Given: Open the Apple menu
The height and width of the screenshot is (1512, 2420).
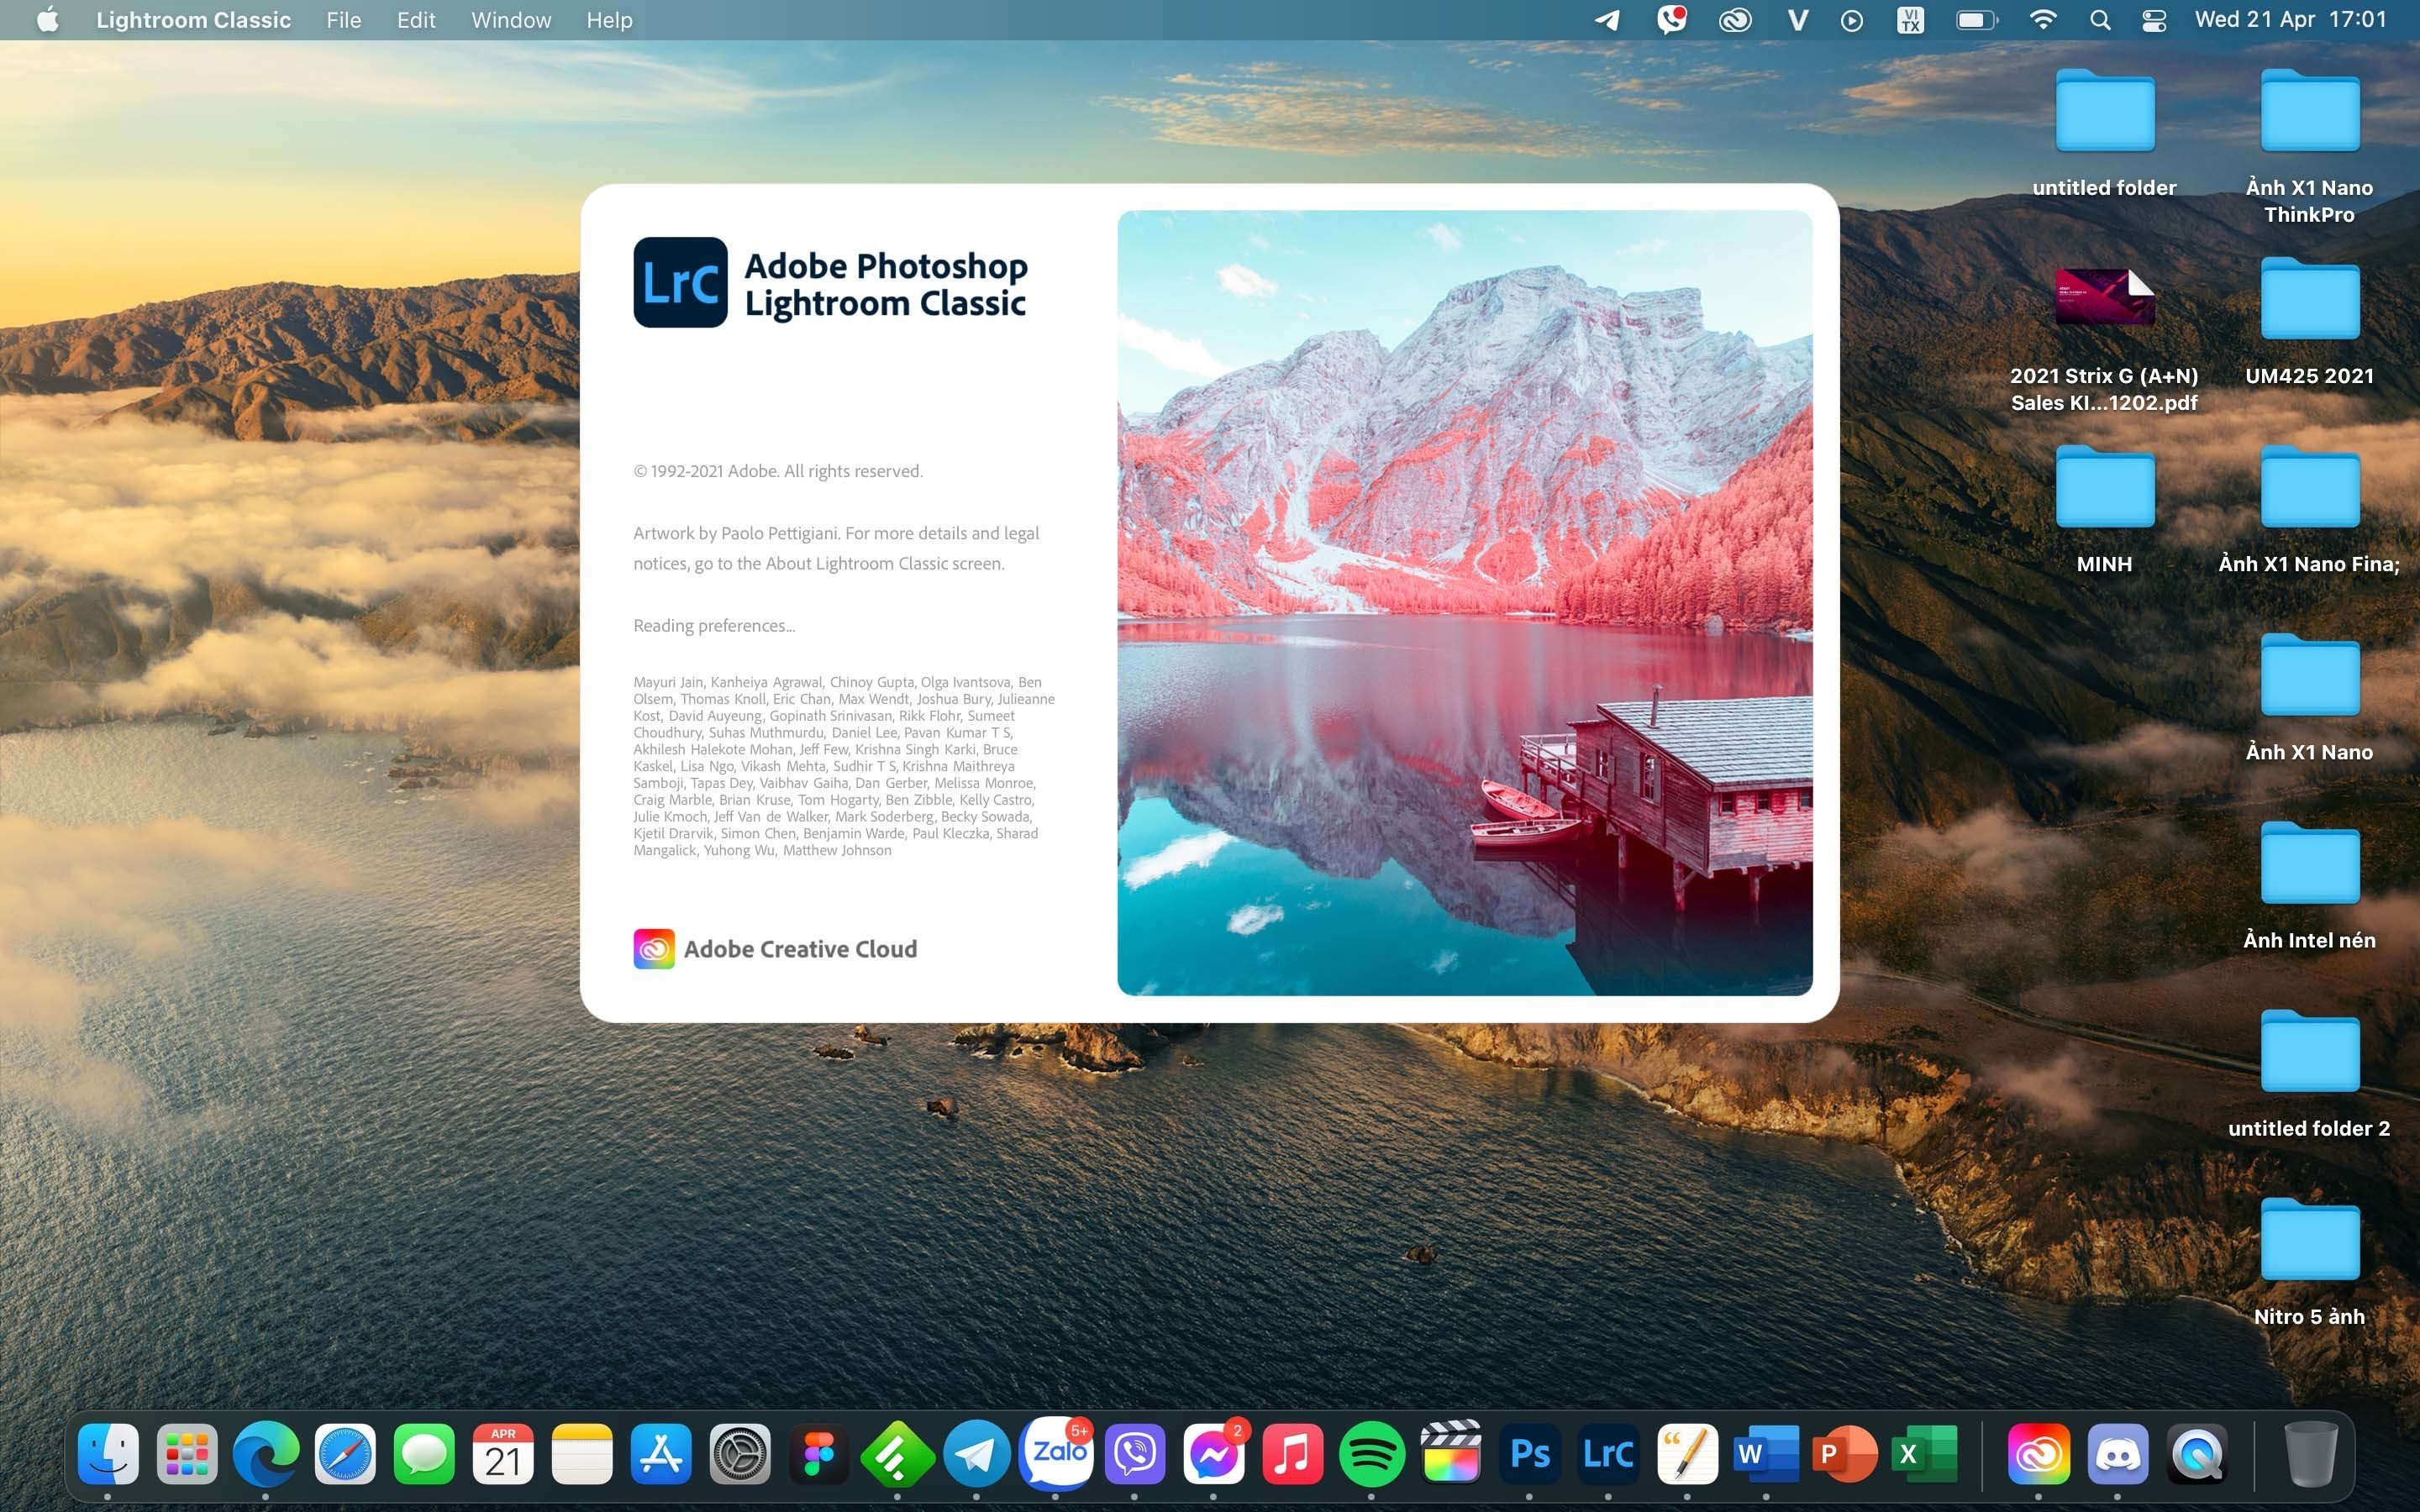Looking at the screenshot, I should tap(47, 20).
